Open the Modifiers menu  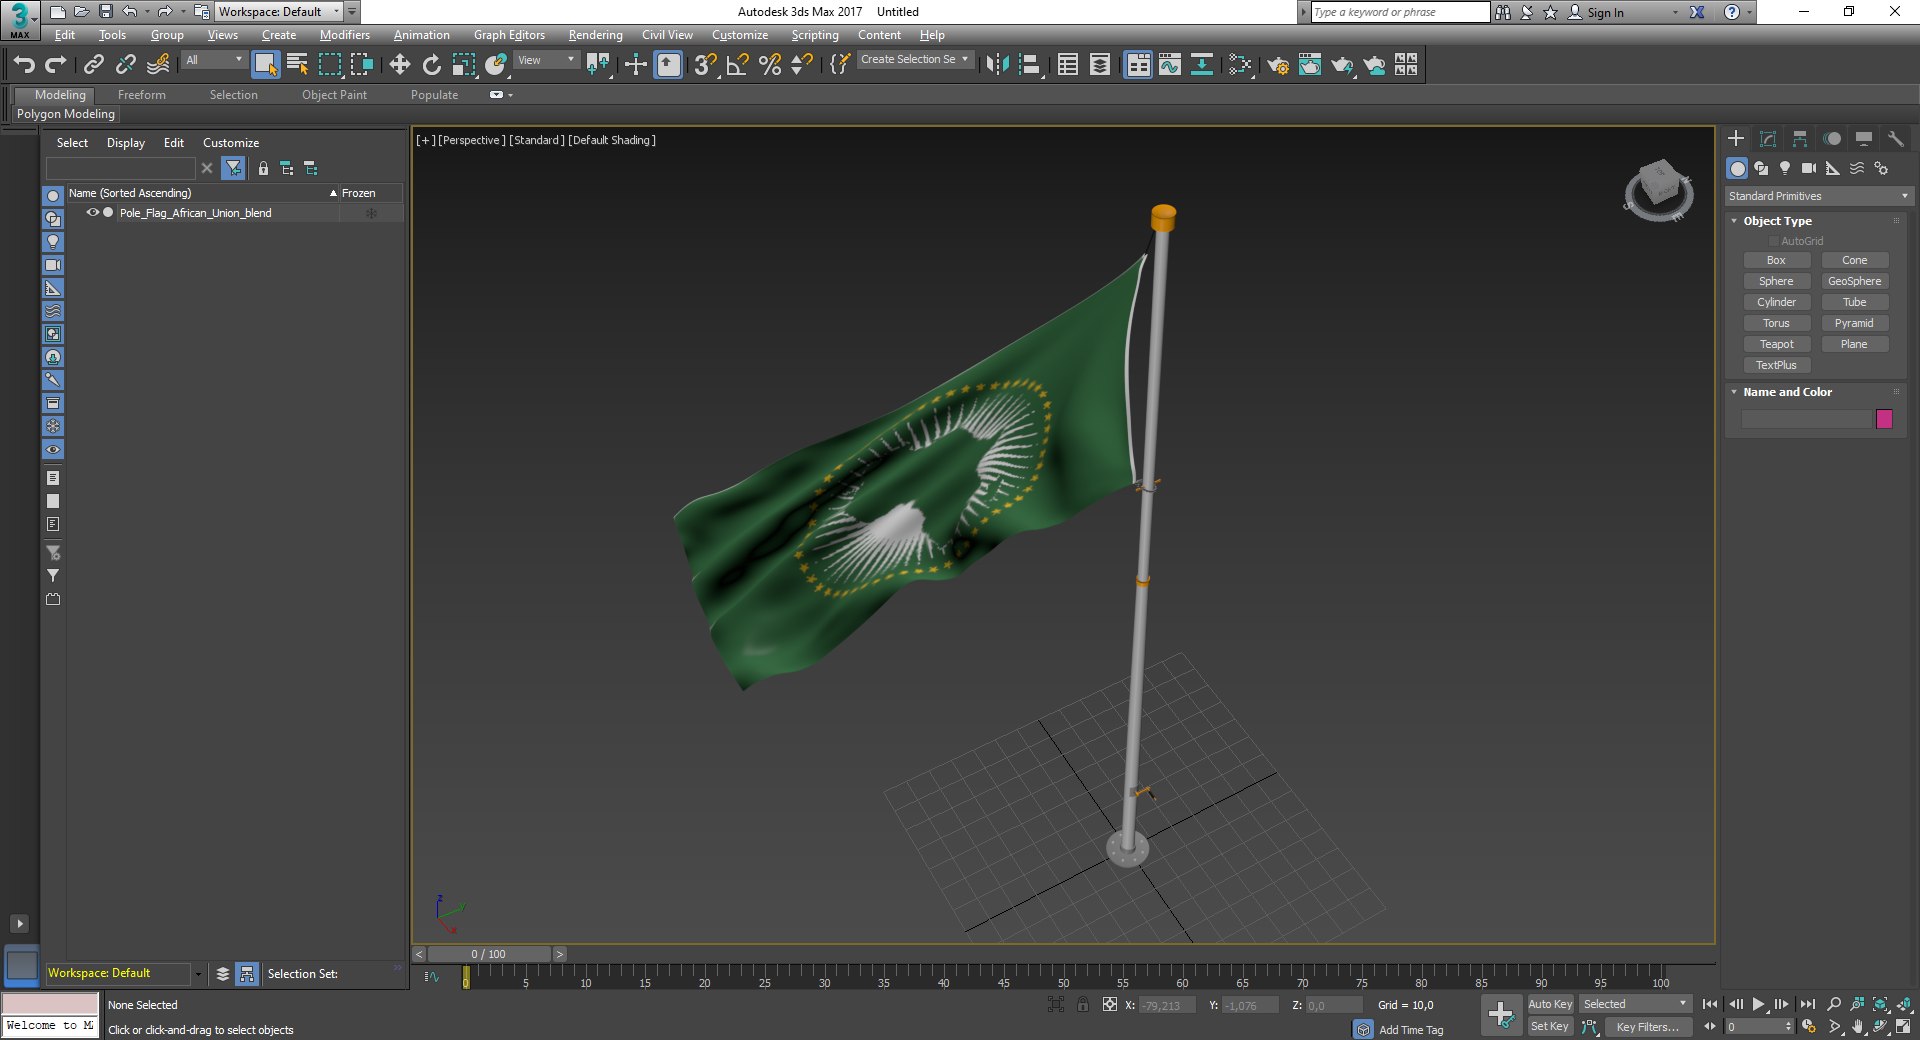click(345, 35)
